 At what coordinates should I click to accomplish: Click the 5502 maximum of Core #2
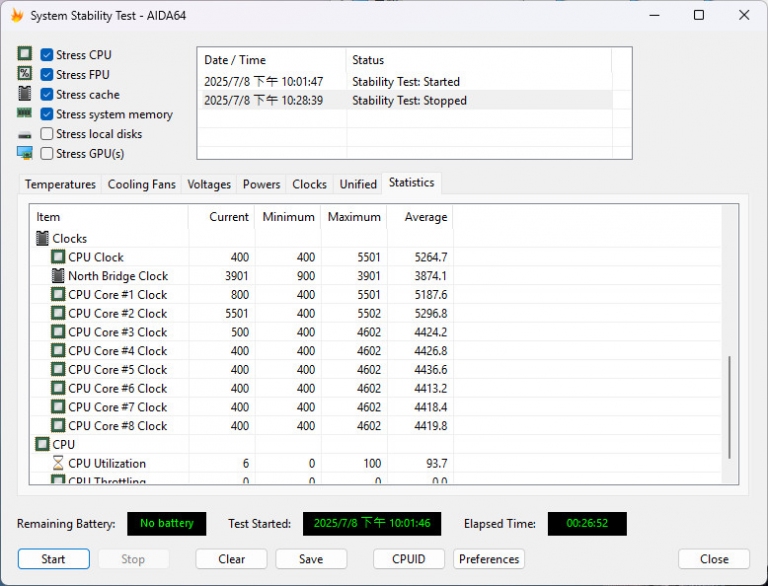coord(369,313)
